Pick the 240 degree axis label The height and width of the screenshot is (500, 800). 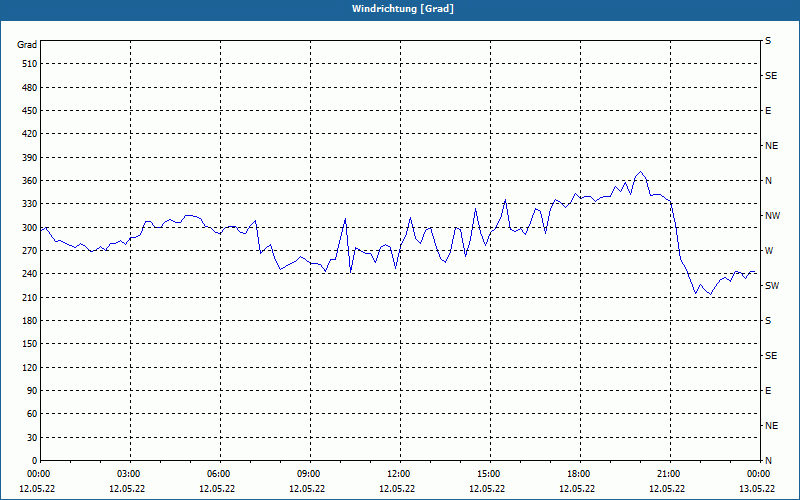30,274
